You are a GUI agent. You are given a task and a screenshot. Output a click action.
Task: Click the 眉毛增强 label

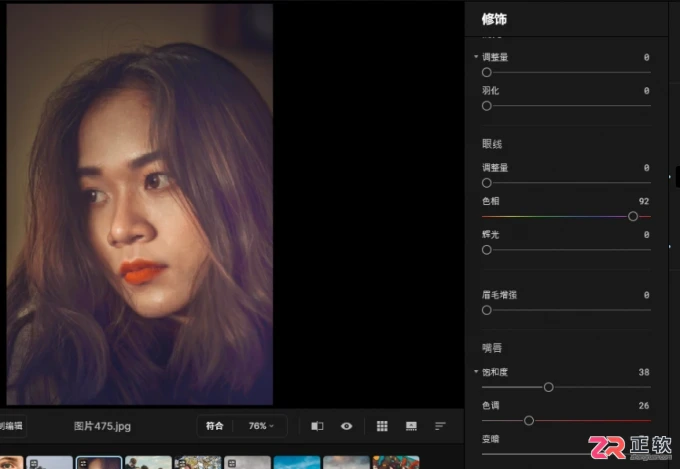click(x=499, y=295)
